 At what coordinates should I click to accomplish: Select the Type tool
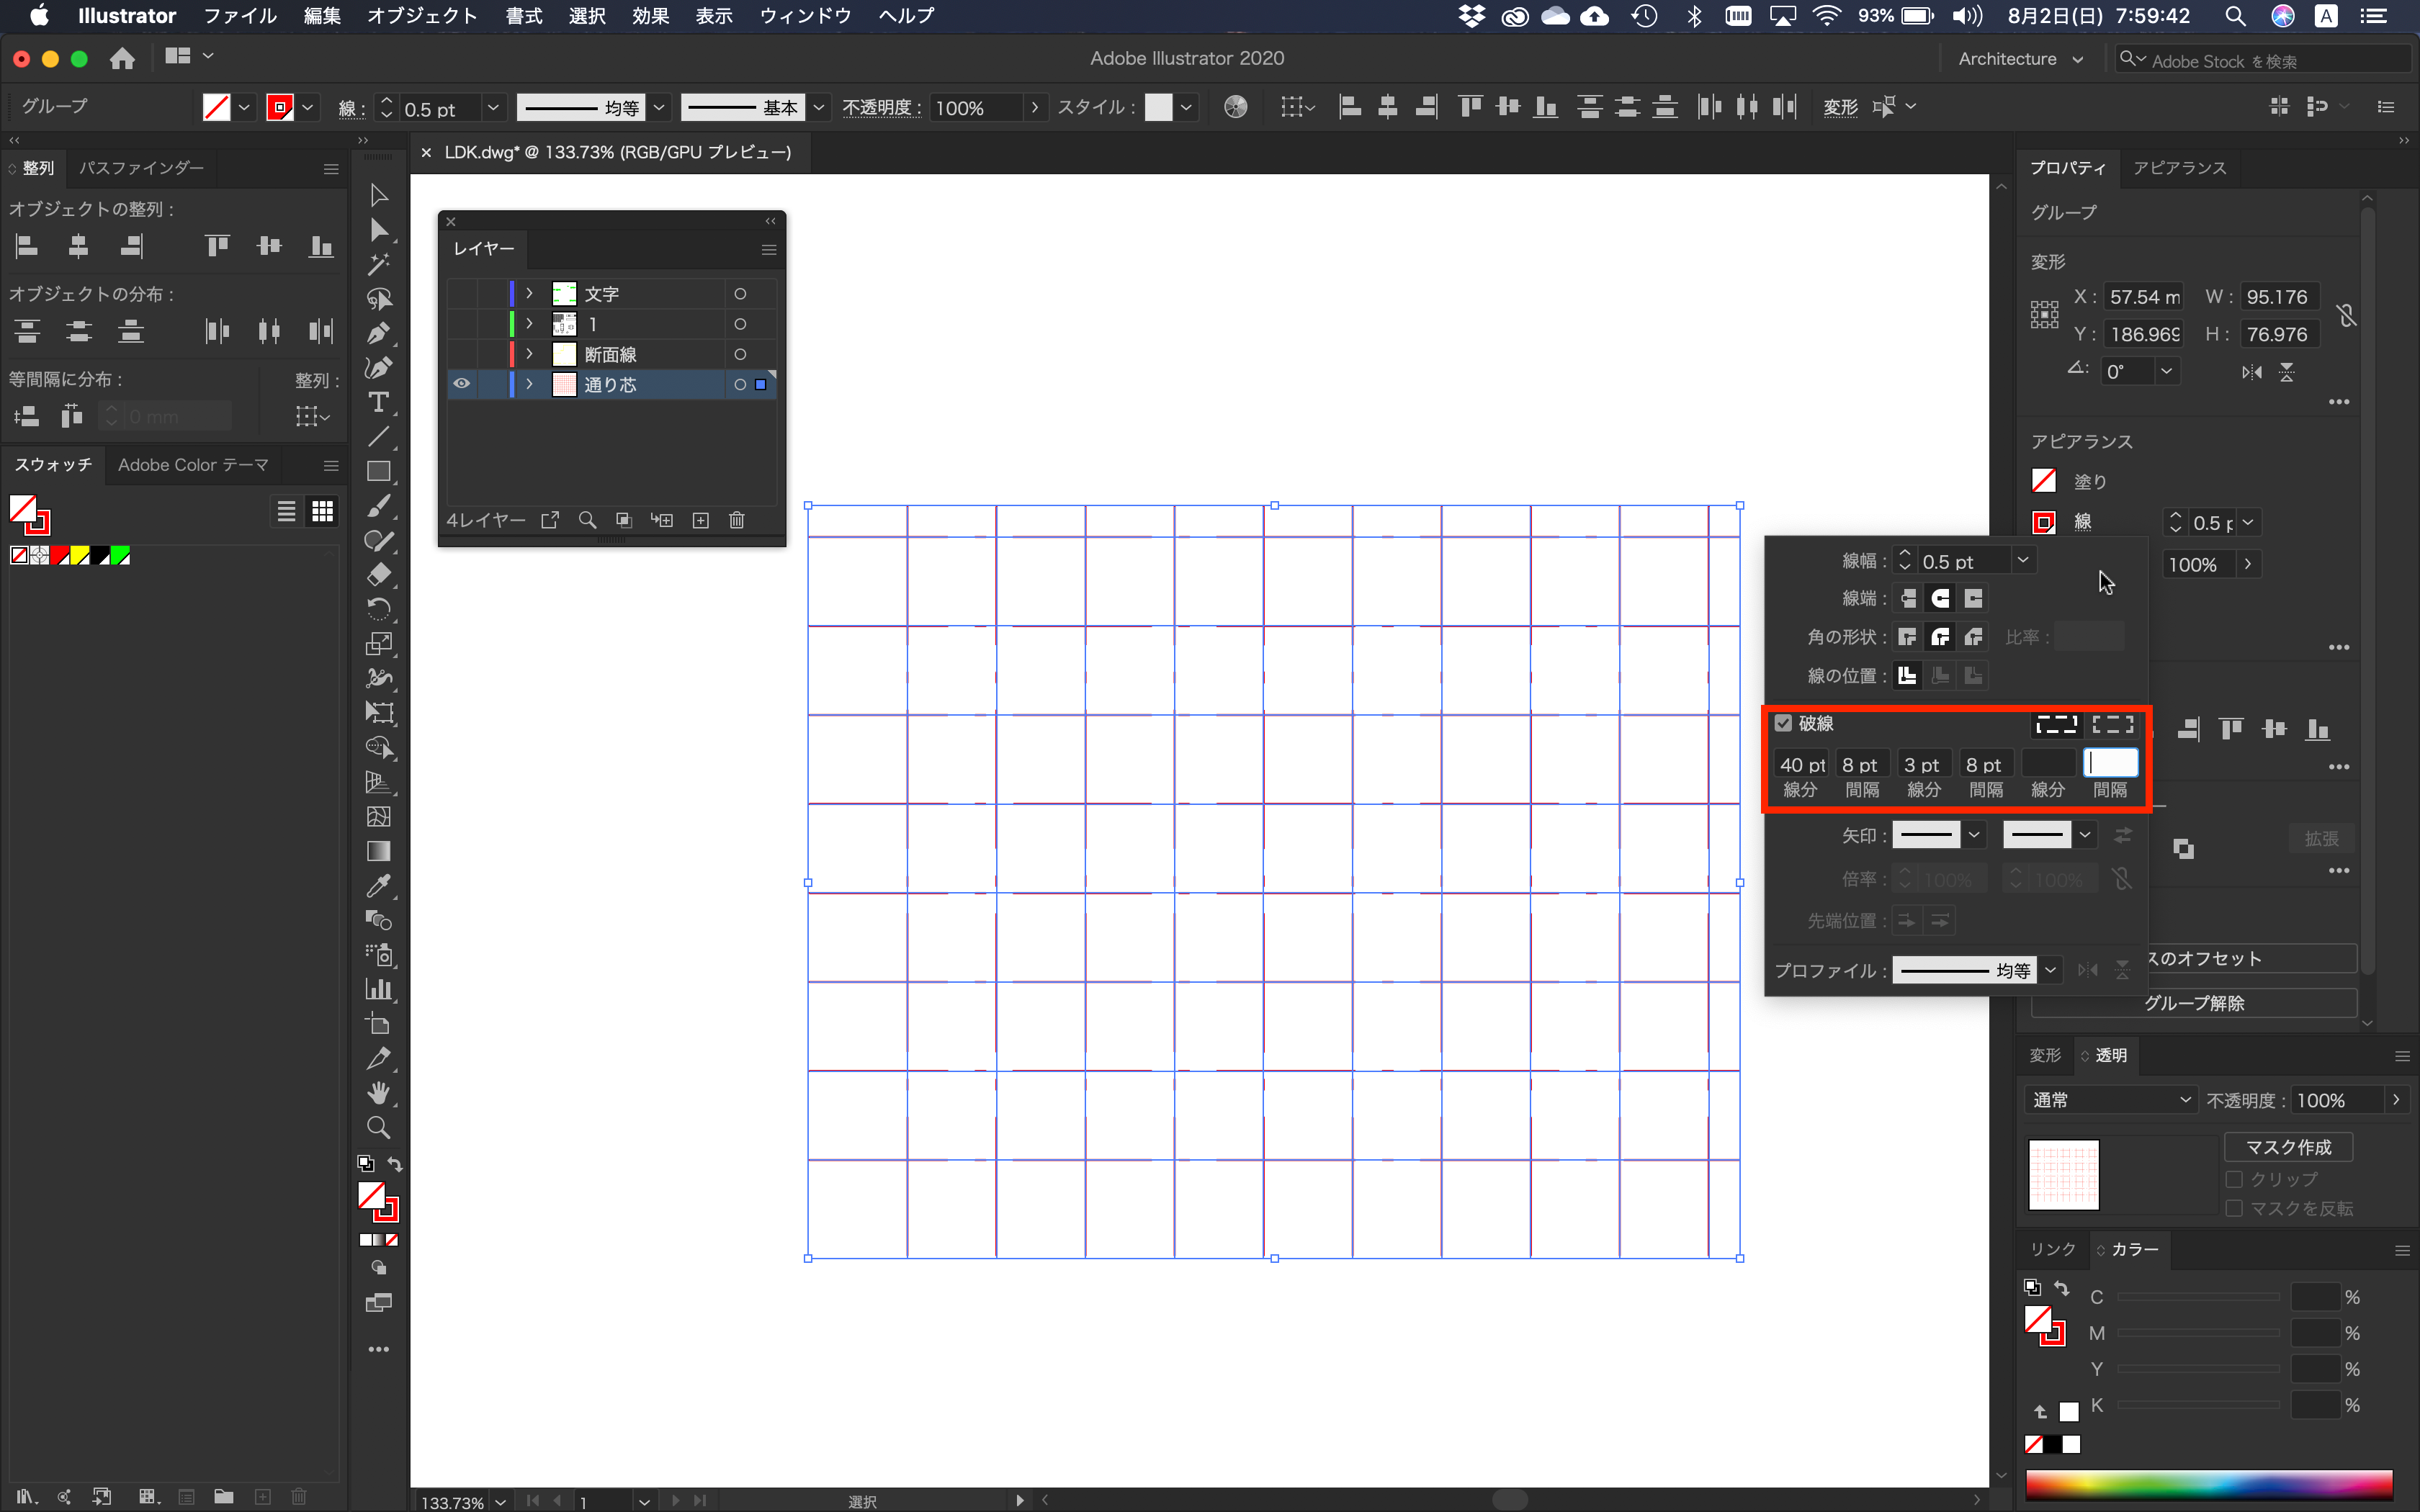tap(378, 402)
